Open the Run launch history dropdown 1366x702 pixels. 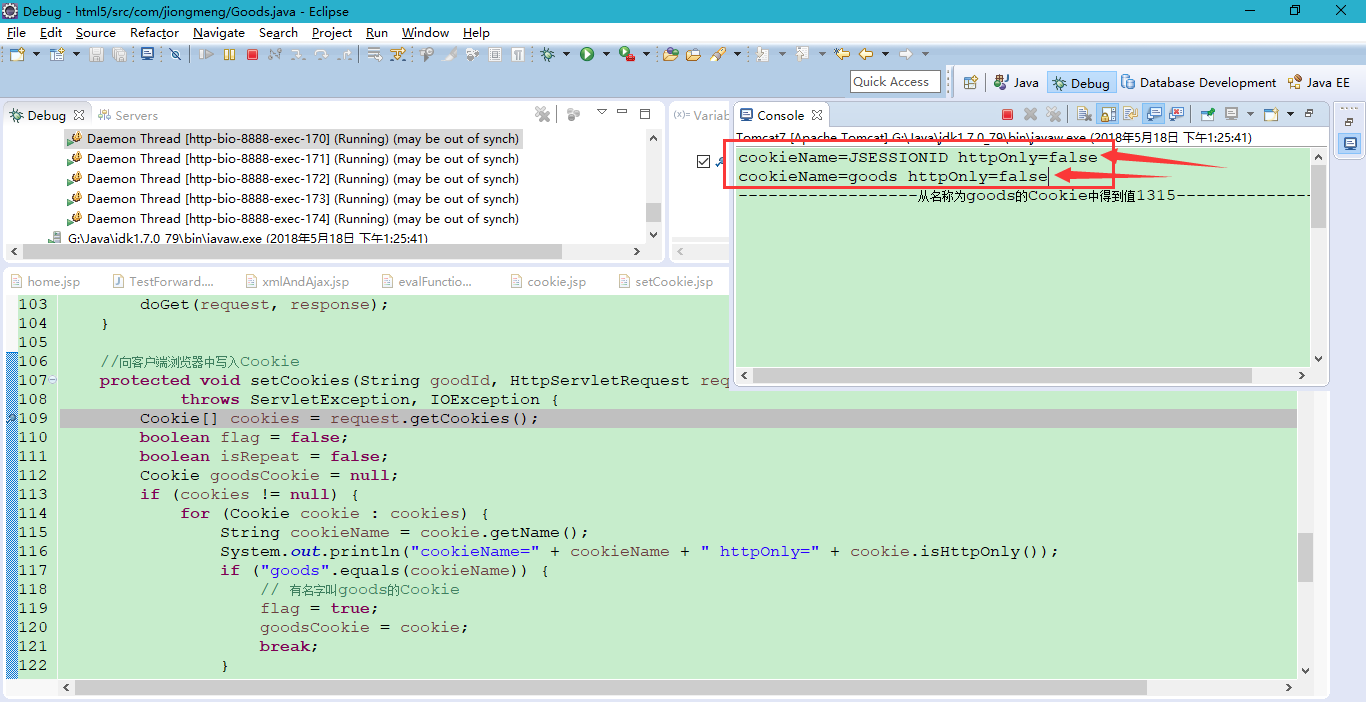(x=606, y=54)
